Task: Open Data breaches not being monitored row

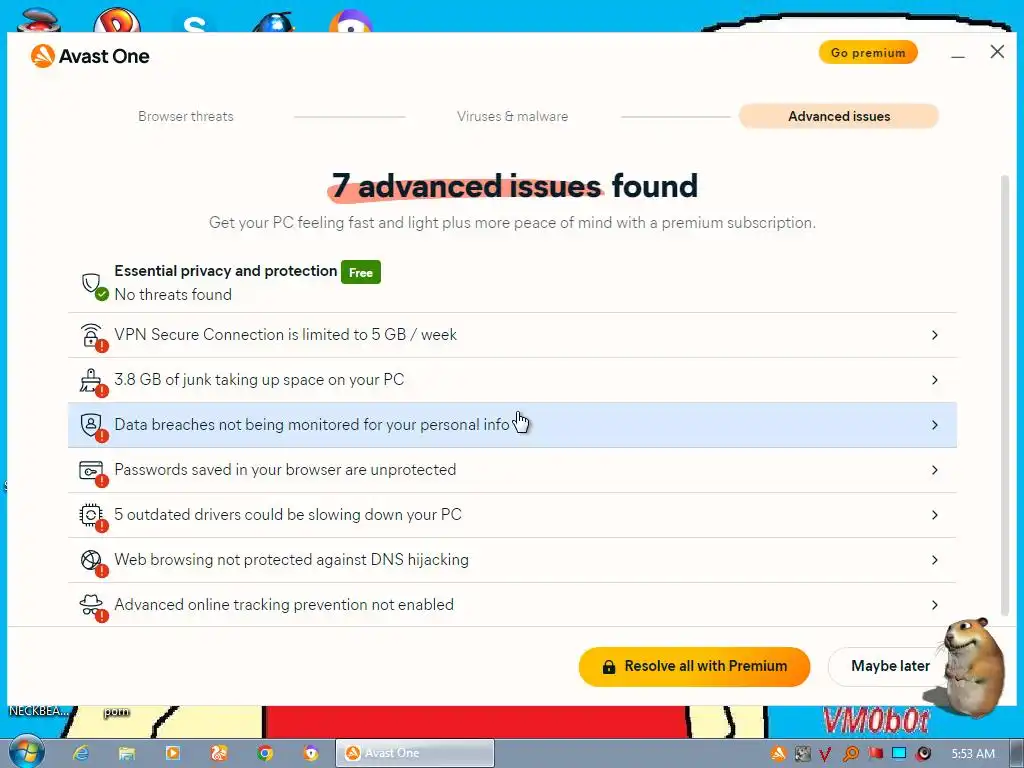Action: (512, 425)
